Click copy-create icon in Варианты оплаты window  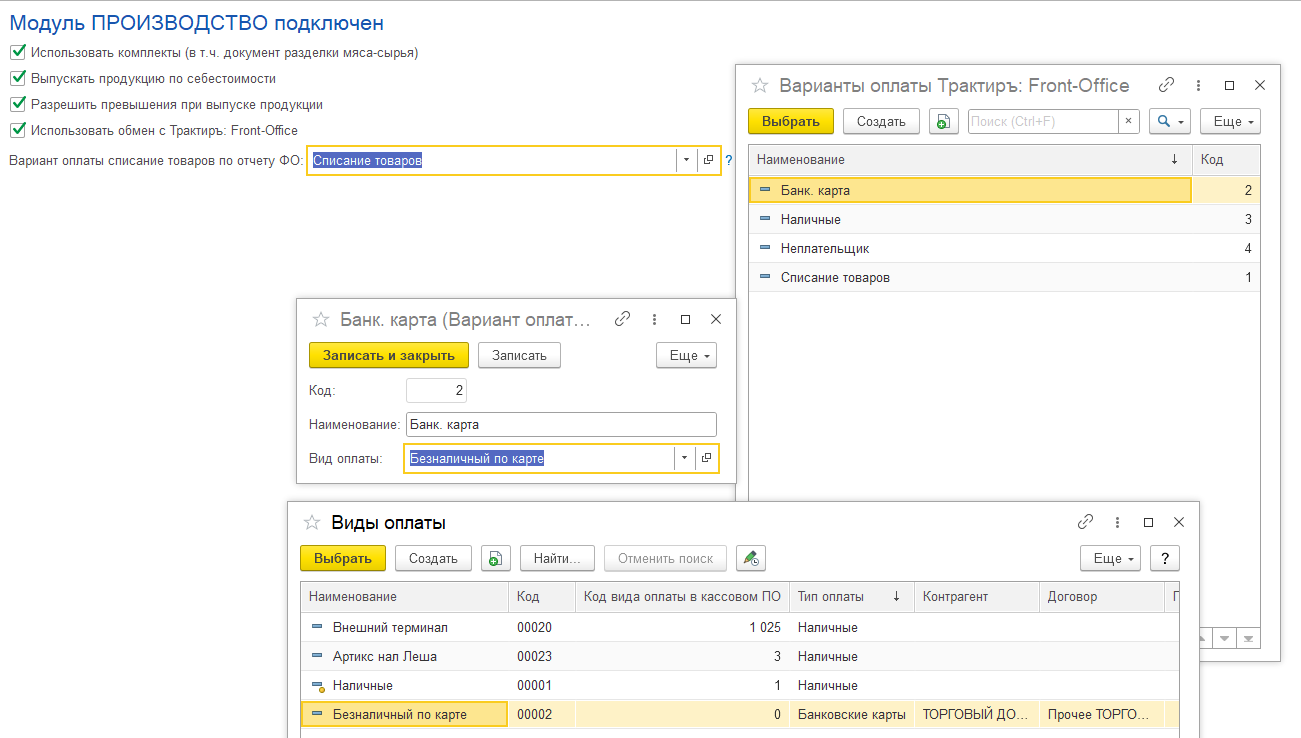tap(943, 122)
